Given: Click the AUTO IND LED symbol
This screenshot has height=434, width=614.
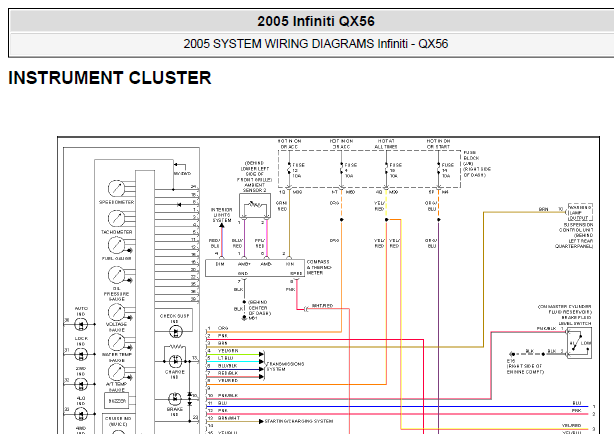Looking at the screenshot, I should point(81,325).
